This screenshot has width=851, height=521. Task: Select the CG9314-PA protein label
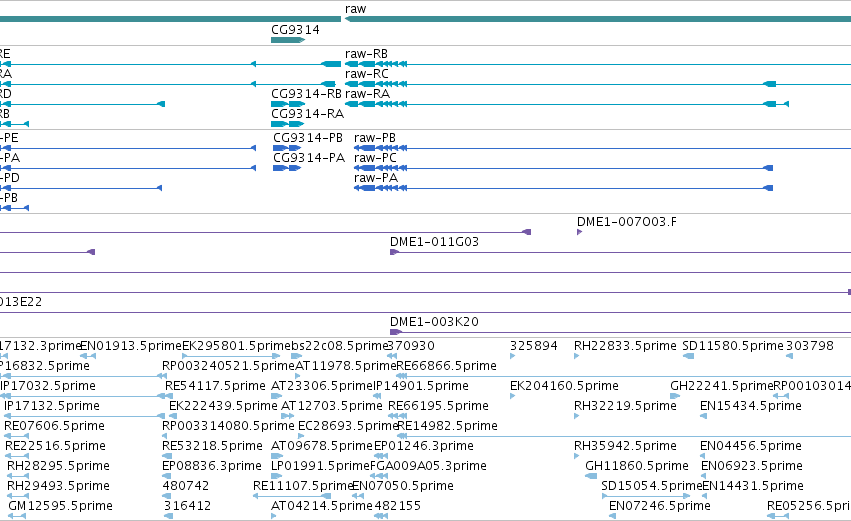(x=309, y=158)
